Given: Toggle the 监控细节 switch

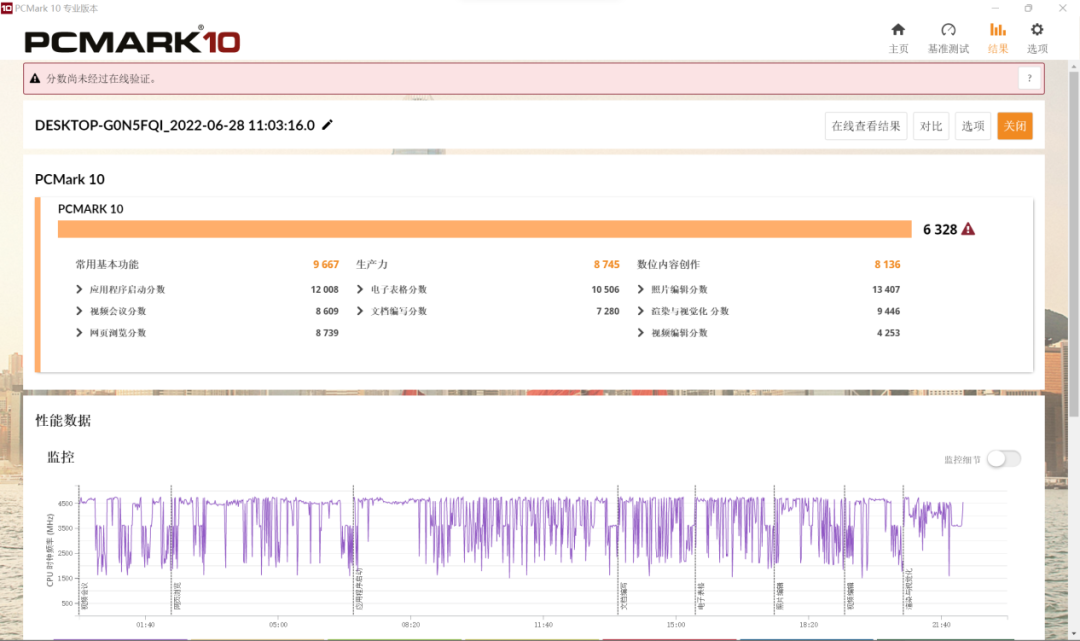Looking at the screenshot, I should (x=1004, y=459).
